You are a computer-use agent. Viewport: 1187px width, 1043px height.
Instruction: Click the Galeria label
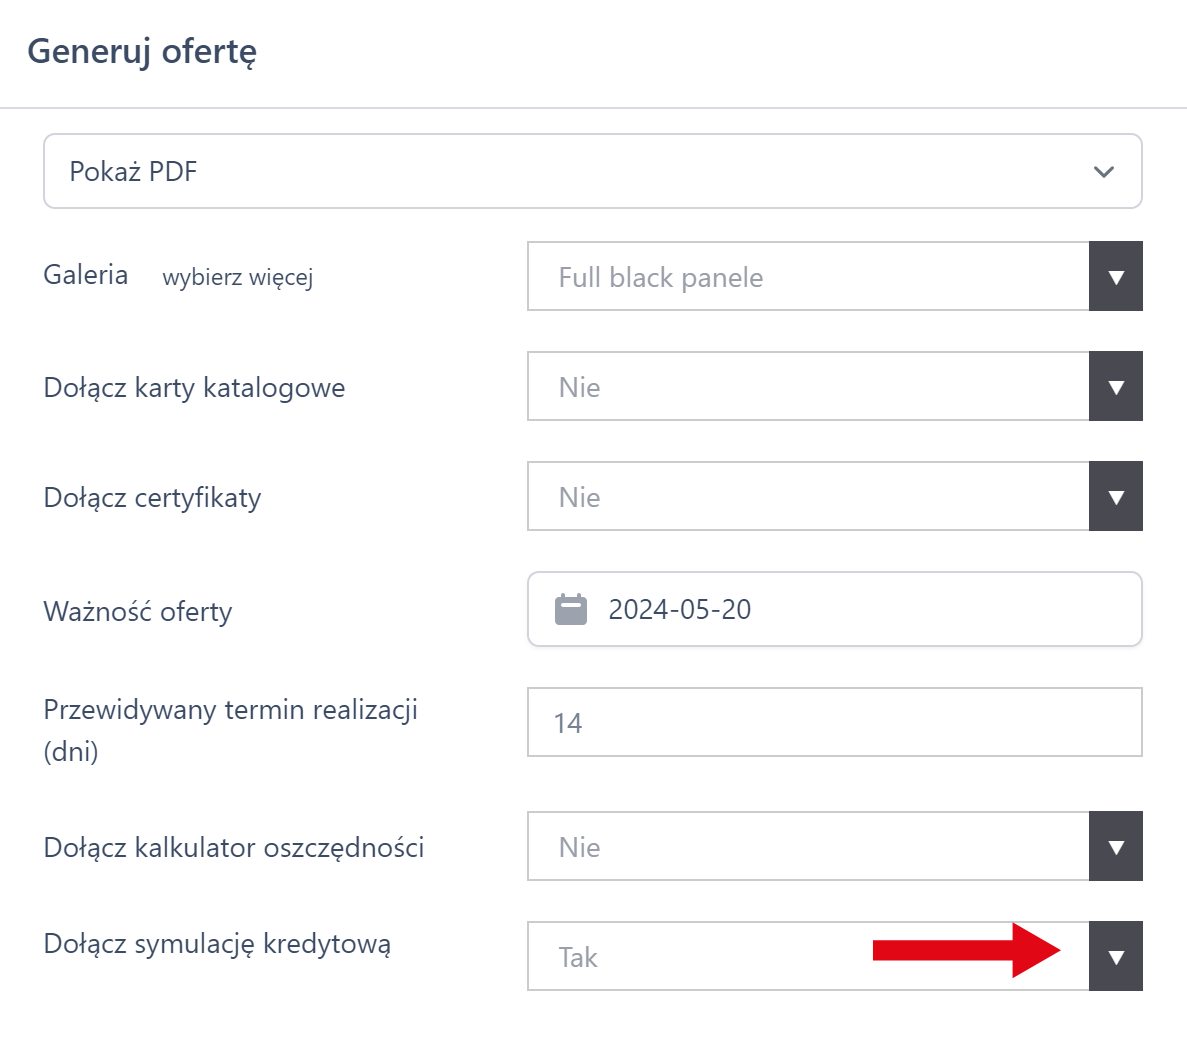(x=86, y=275)
